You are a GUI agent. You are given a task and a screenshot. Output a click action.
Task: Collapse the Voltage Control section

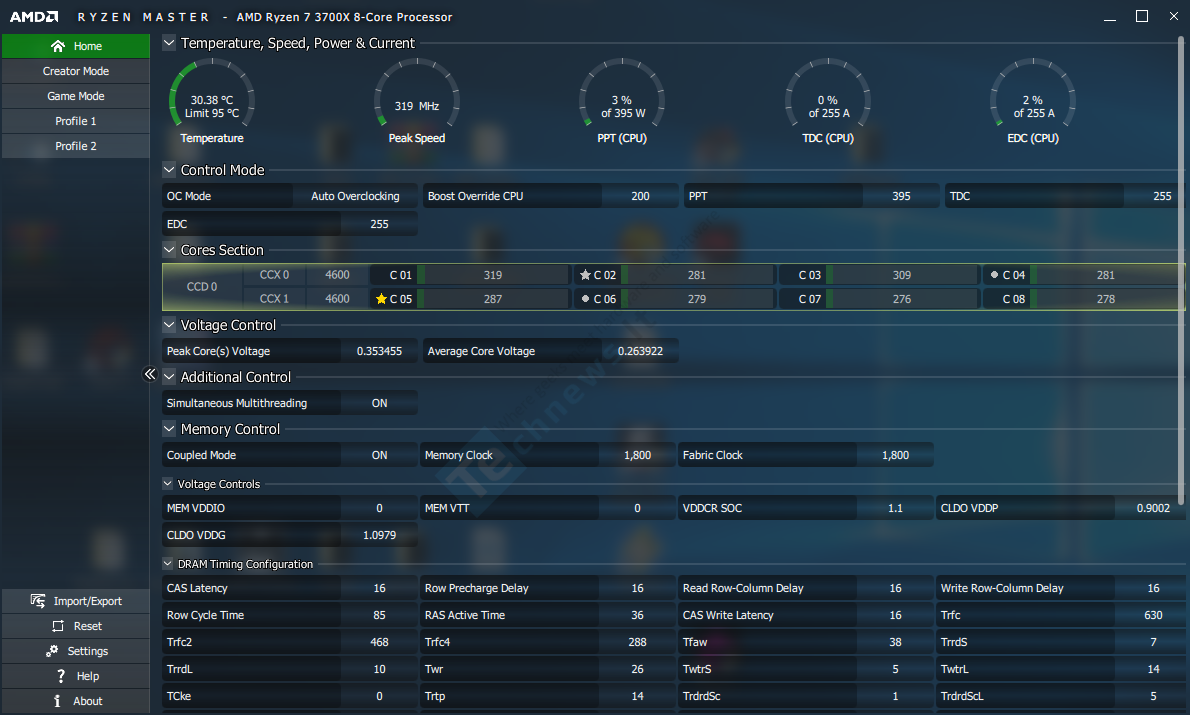169,325
